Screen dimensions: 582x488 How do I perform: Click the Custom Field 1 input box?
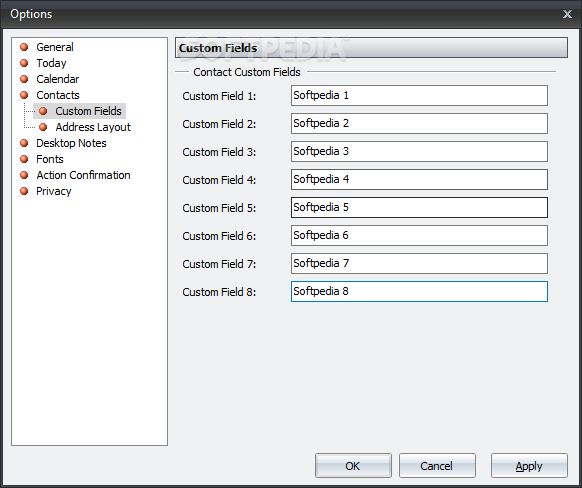pos(419,95)
